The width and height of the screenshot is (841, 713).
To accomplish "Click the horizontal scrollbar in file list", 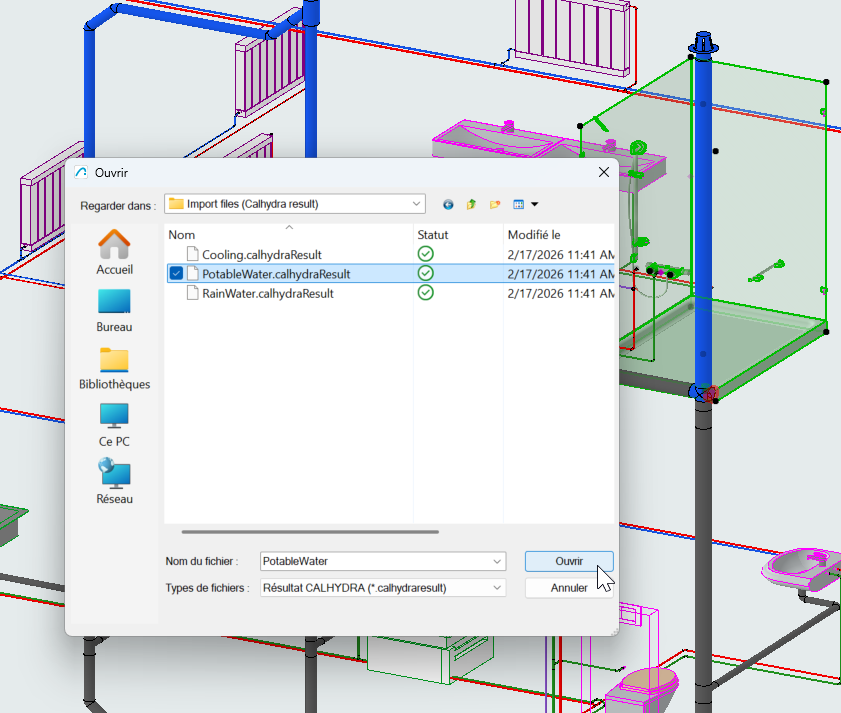I will pyautogui.click(x=310, y=532).
